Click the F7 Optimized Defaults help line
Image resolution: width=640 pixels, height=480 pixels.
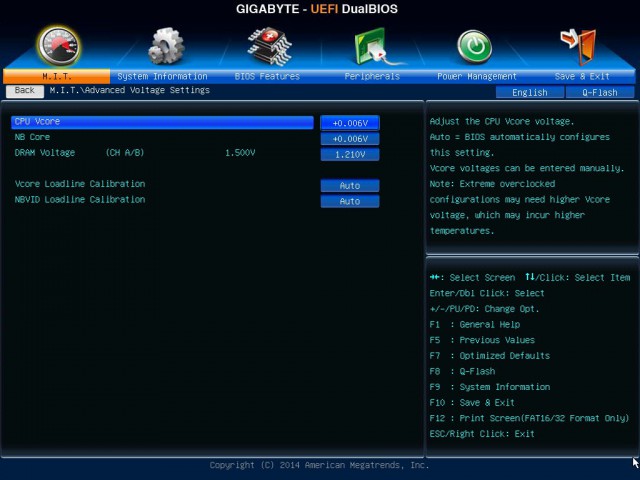click(x=490, y=356)
